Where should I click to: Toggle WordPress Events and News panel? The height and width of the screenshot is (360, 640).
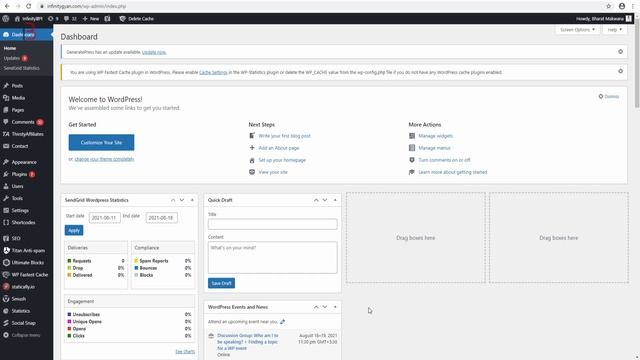click(335, 307)
